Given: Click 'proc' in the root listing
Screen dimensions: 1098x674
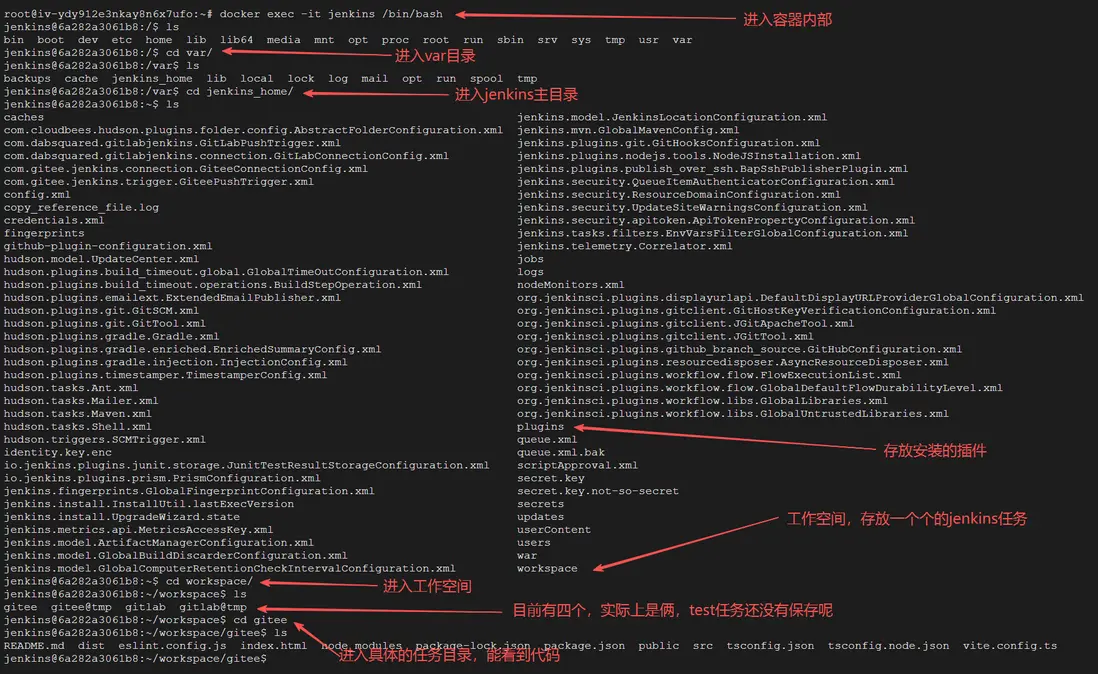Looking at the screenshot, I should (395, 40).
